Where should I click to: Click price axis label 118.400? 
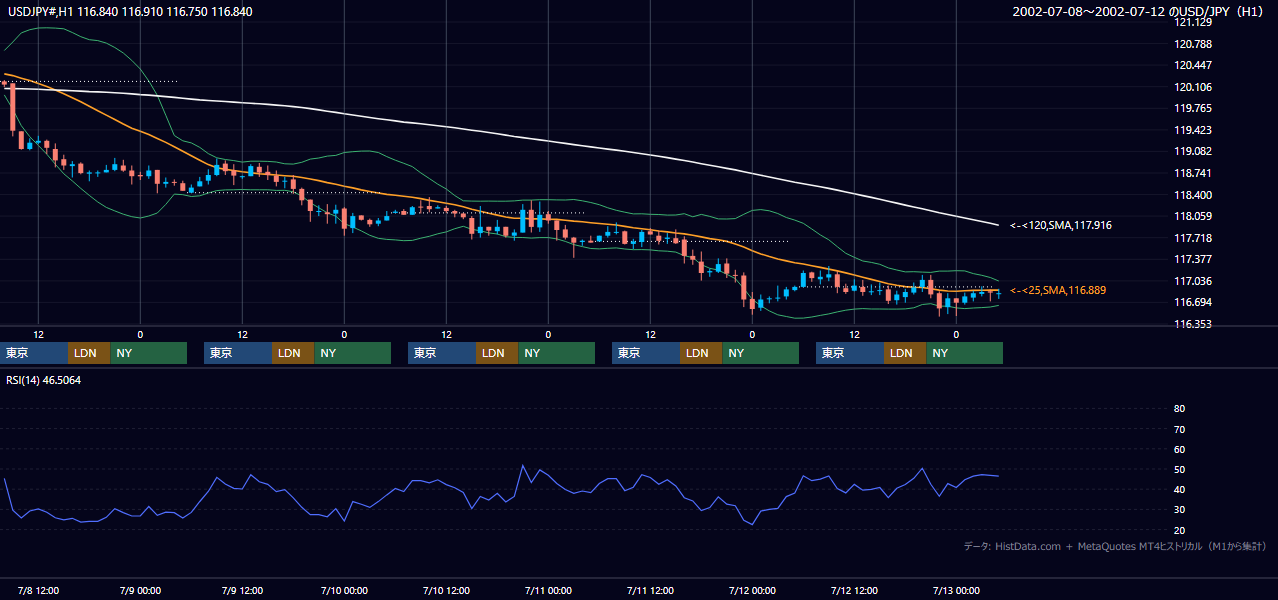point(1192,195)
